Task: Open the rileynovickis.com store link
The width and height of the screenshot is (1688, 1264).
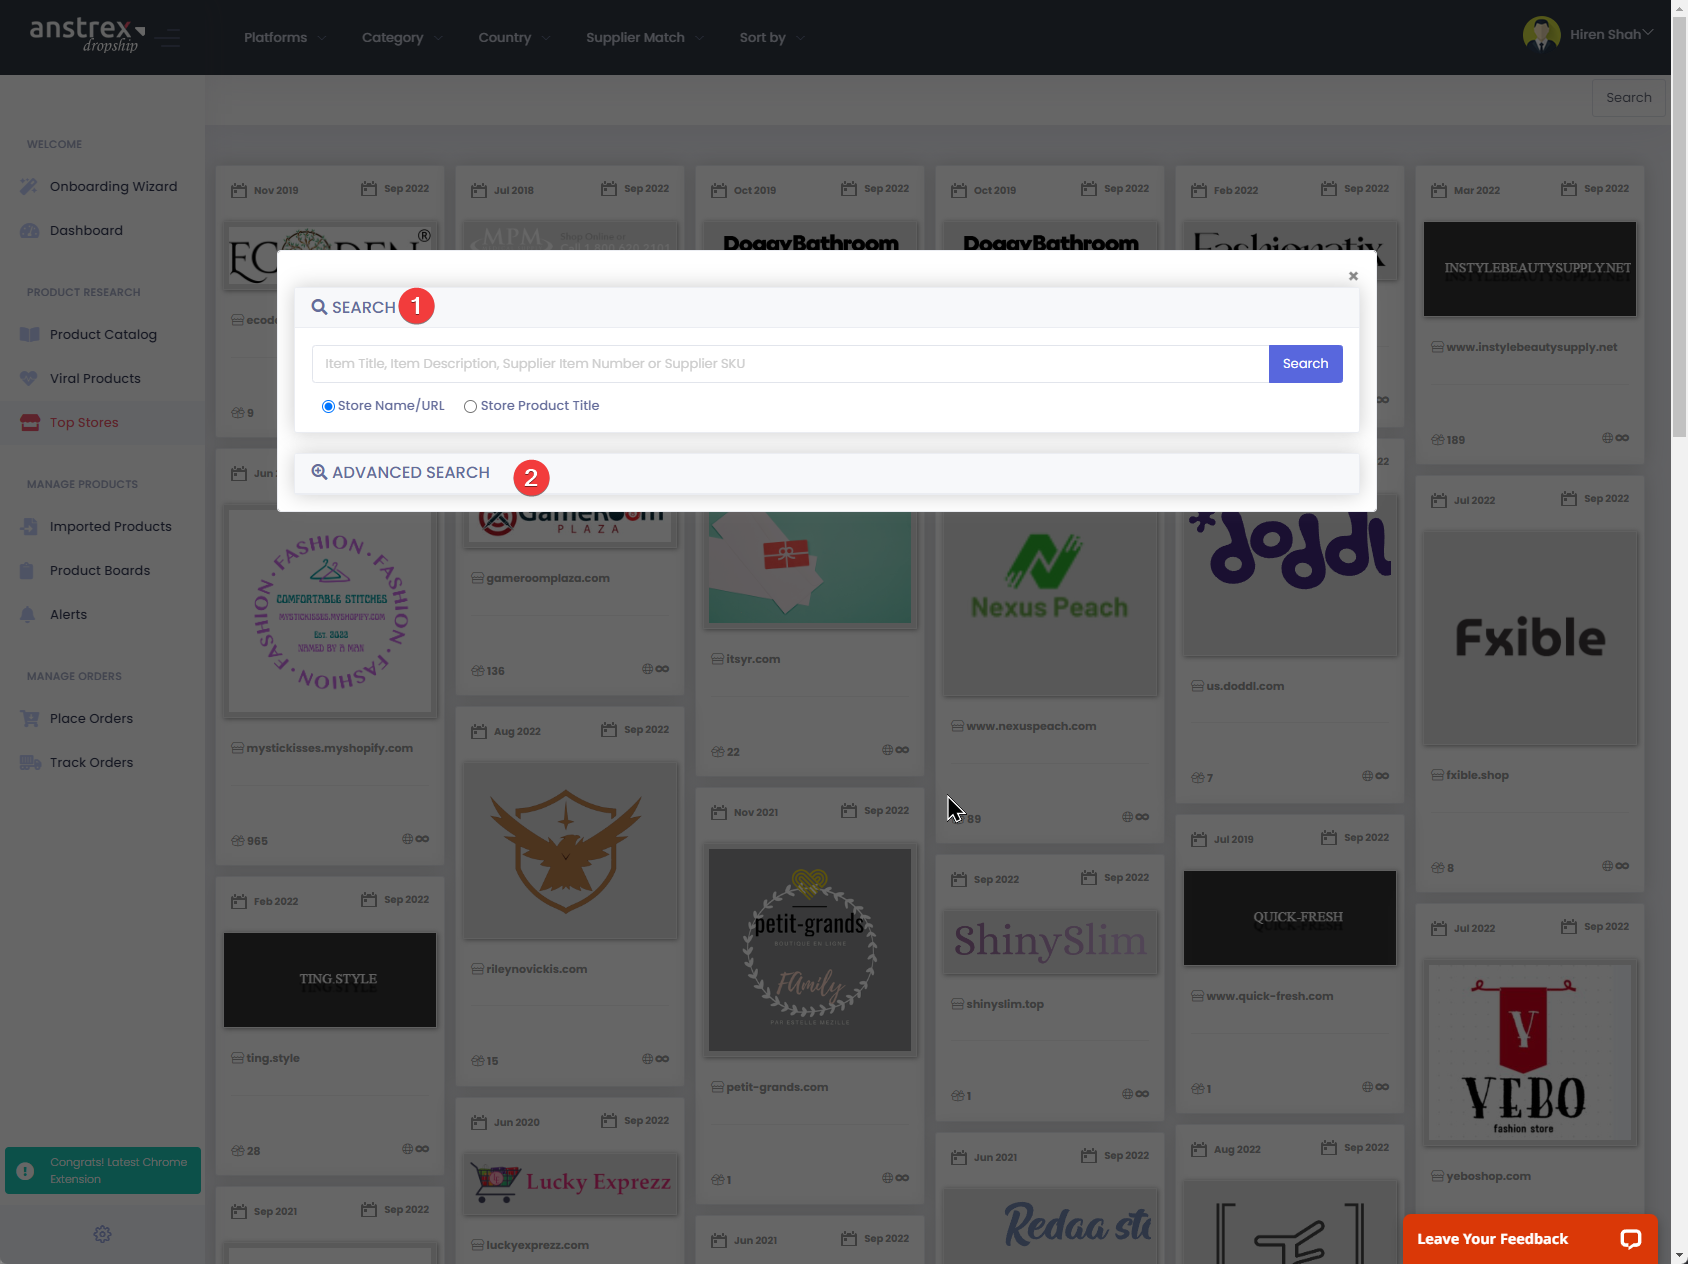Action: 536,970
